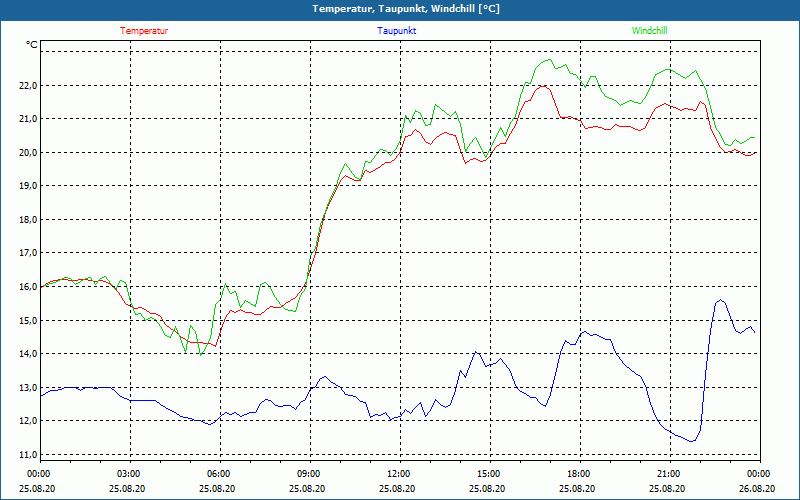Screen dimensions: 800x500
Task: Click the '14,0' y-axis value
Action: click(x=29, y=354)
